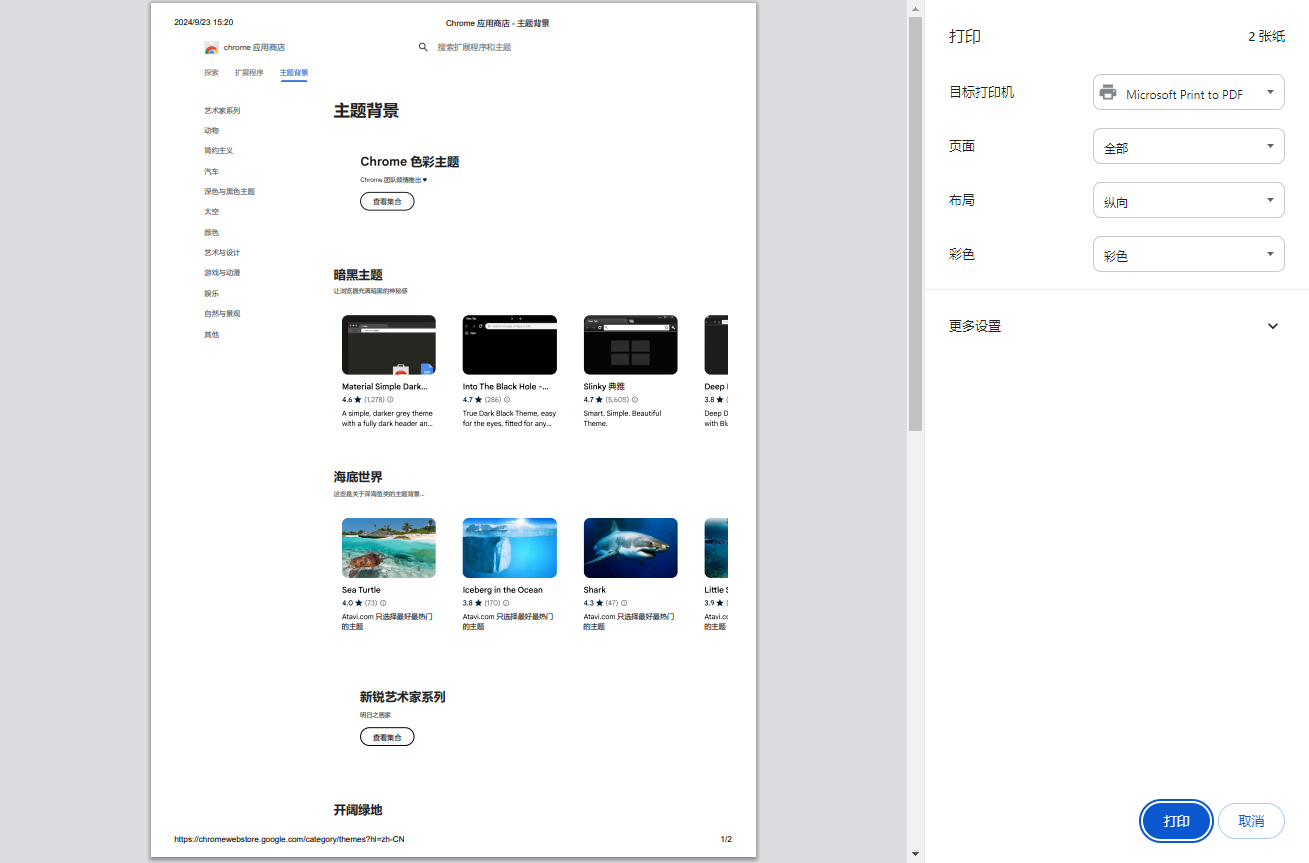Click 太空 category in sidebar
The image size is (1309, 863).
coord(211,212)
